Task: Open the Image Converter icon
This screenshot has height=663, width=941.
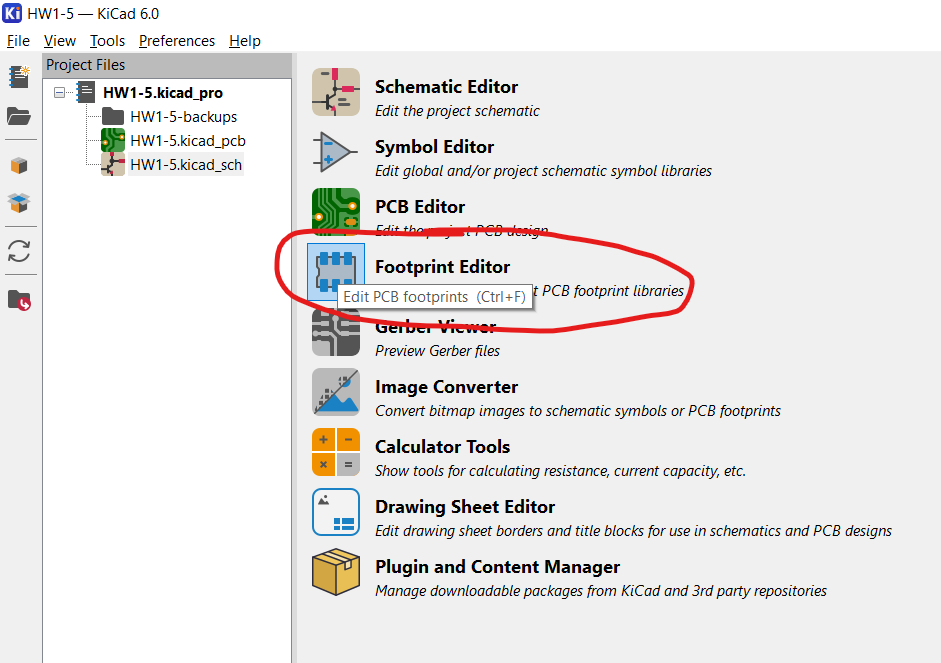Action: 335,392
